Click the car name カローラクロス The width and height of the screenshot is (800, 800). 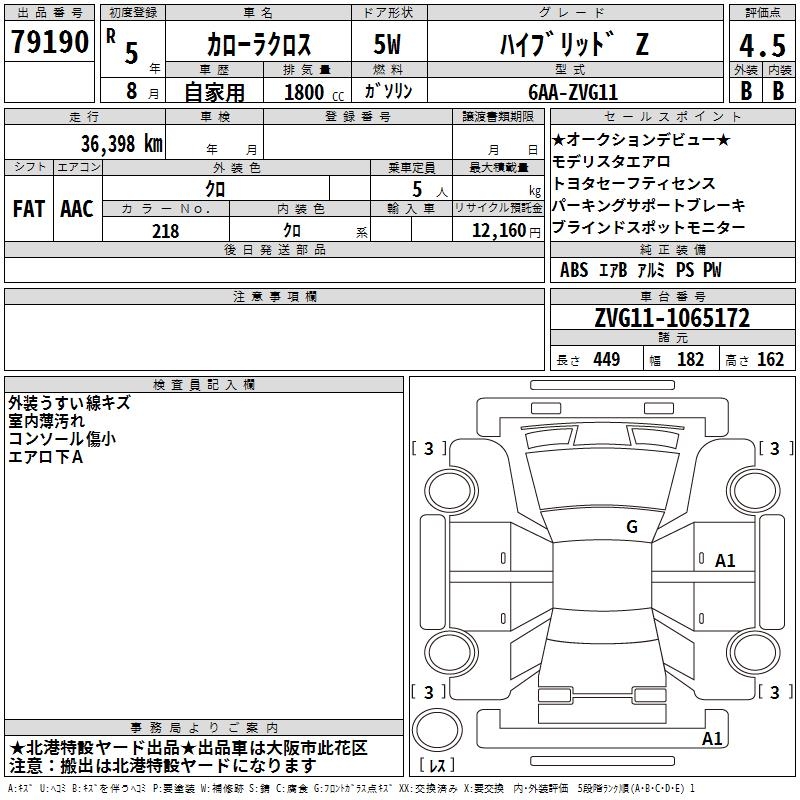pos(258,45)
